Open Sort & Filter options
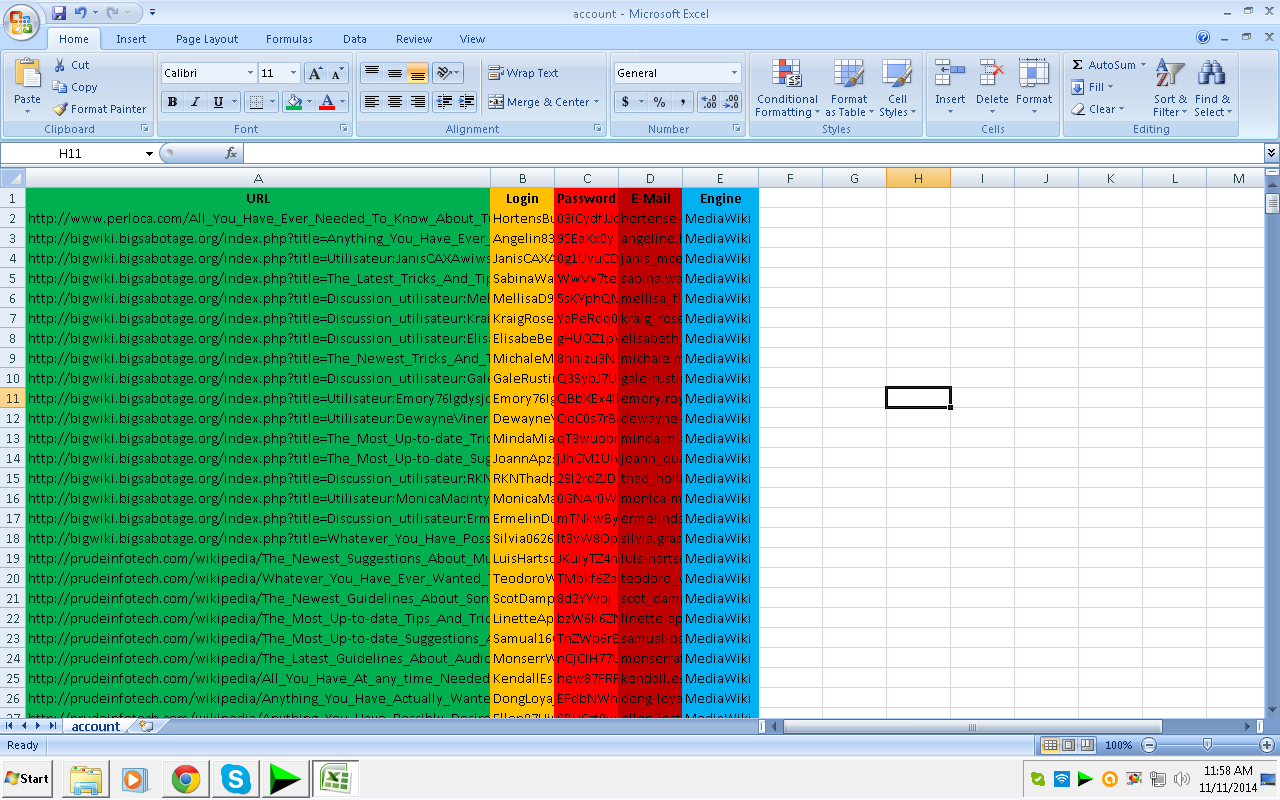The width and height of the screenshot is (1280, 800). coord(1170,88)
